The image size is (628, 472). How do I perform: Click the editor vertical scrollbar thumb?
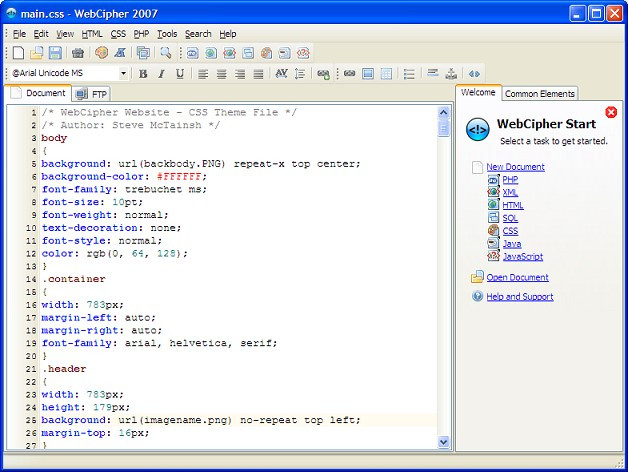(x=443, y=128)
